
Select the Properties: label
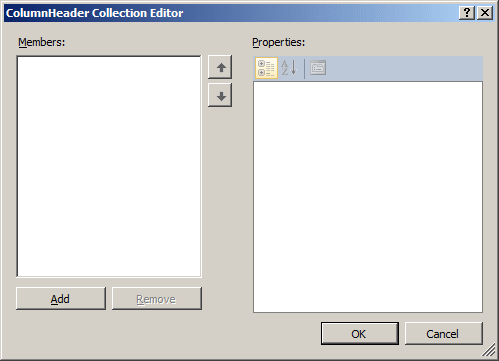[278, 42]
